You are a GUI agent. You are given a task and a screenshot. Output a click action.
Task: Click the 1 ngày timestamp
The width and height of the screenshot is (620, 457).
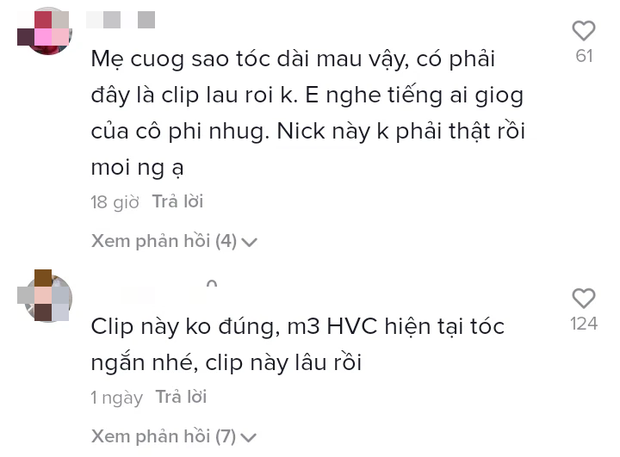(117, 398)
